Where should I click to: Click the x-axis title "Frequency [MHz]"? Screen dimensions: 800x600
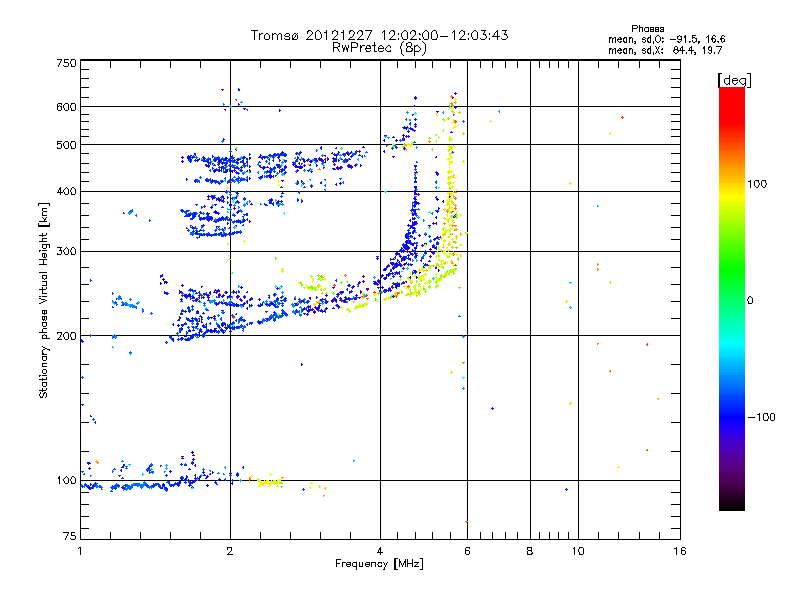click(379, 564)
